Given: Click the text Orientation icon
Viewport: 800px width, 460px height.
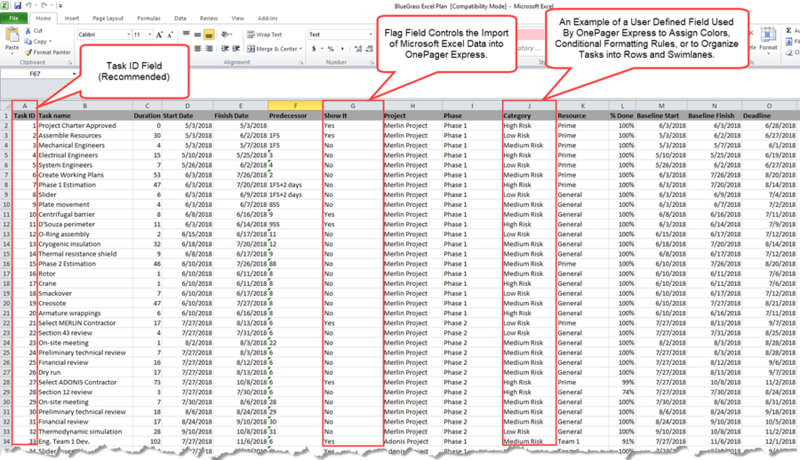Looking at the screenshot, I should (x=225, y=34).
